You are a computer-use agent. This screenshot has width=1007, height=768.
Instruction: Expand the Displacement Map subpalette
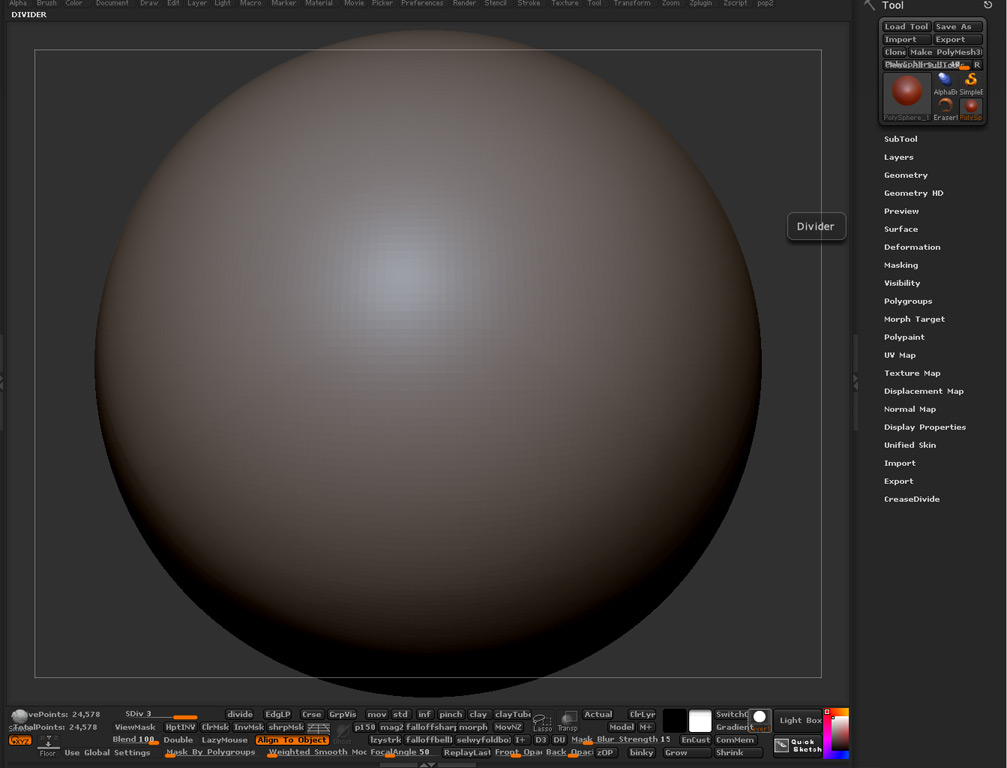924,390
